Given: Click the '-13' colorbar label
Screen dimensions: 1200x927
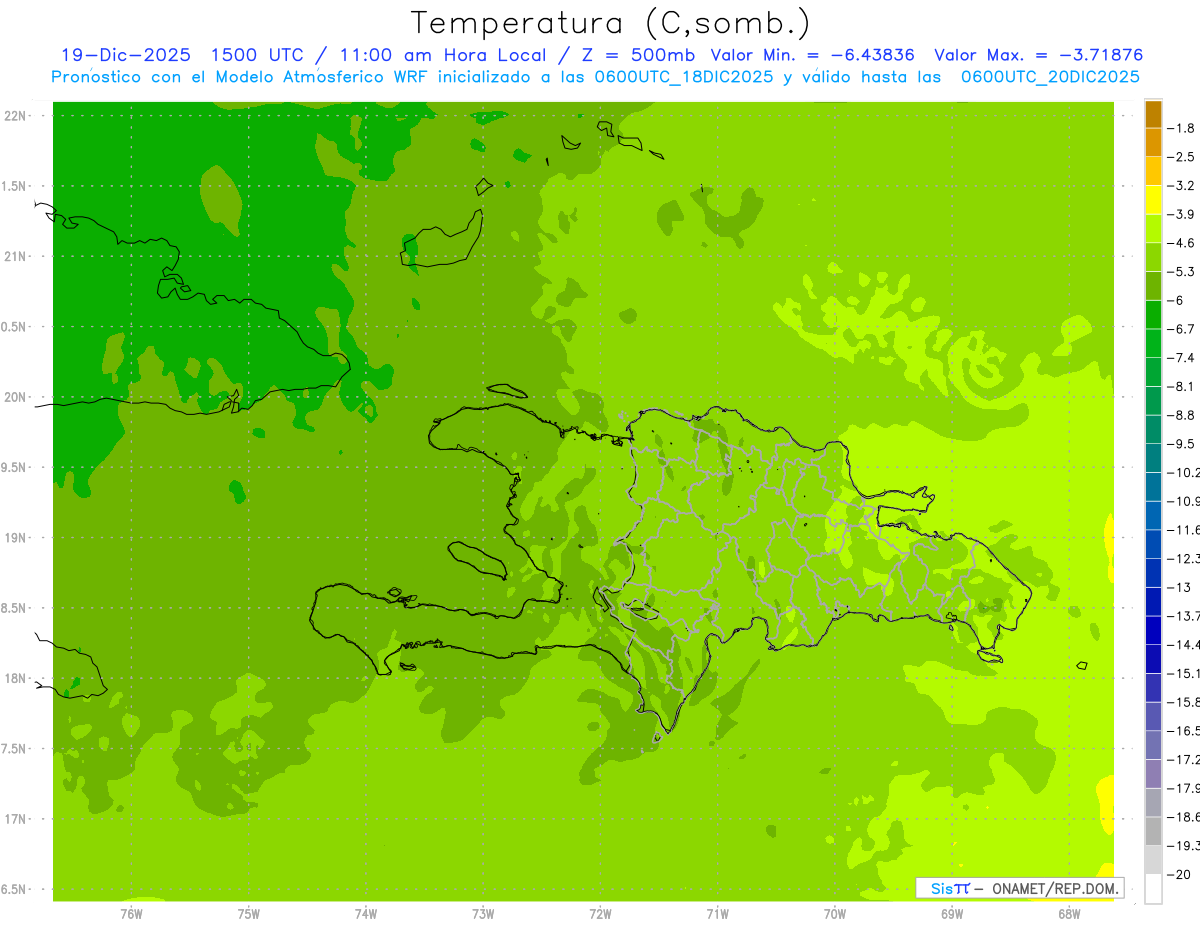Looking at the screenshot, I should click(1179, 587).
